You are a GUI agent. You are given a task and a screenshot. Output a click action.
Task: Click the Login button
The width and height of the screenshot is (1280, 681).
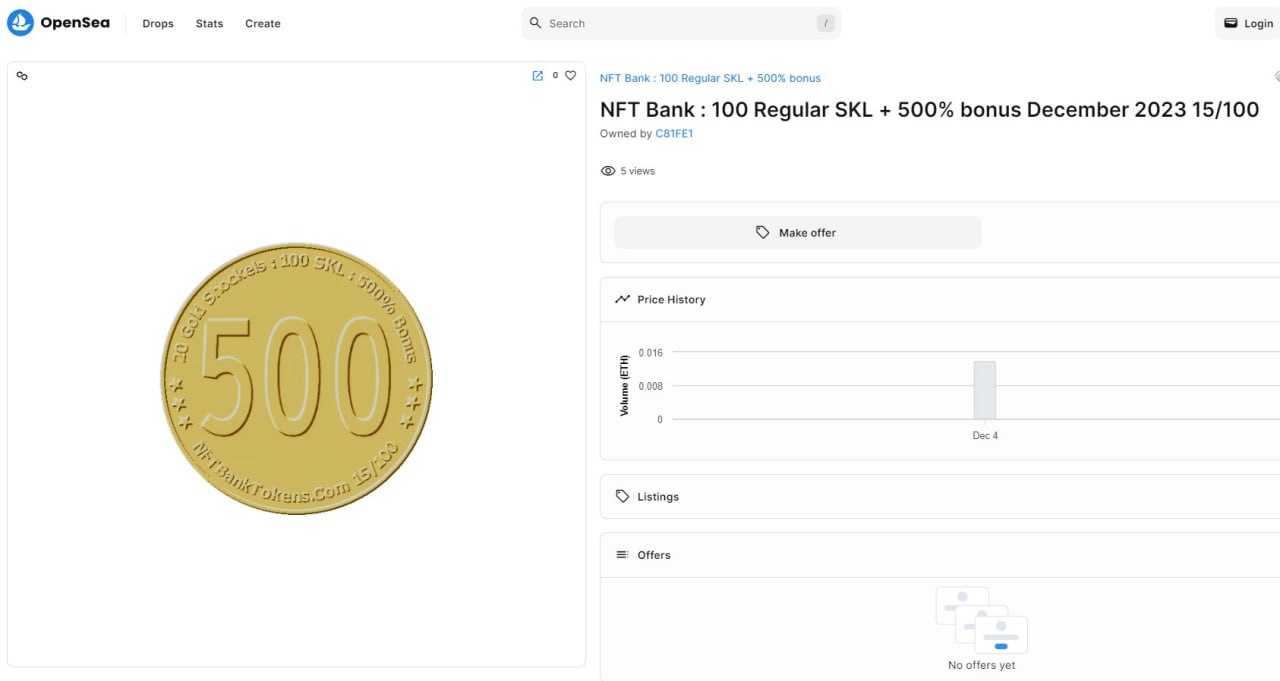[1248, 23]
